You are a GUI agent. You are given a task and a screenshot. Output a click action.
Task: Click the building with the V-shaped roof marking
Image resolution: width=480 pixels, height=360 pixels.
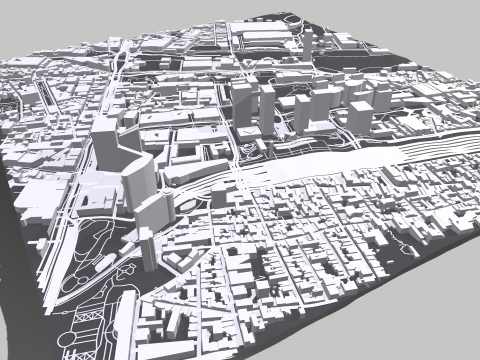click(249, 133)
